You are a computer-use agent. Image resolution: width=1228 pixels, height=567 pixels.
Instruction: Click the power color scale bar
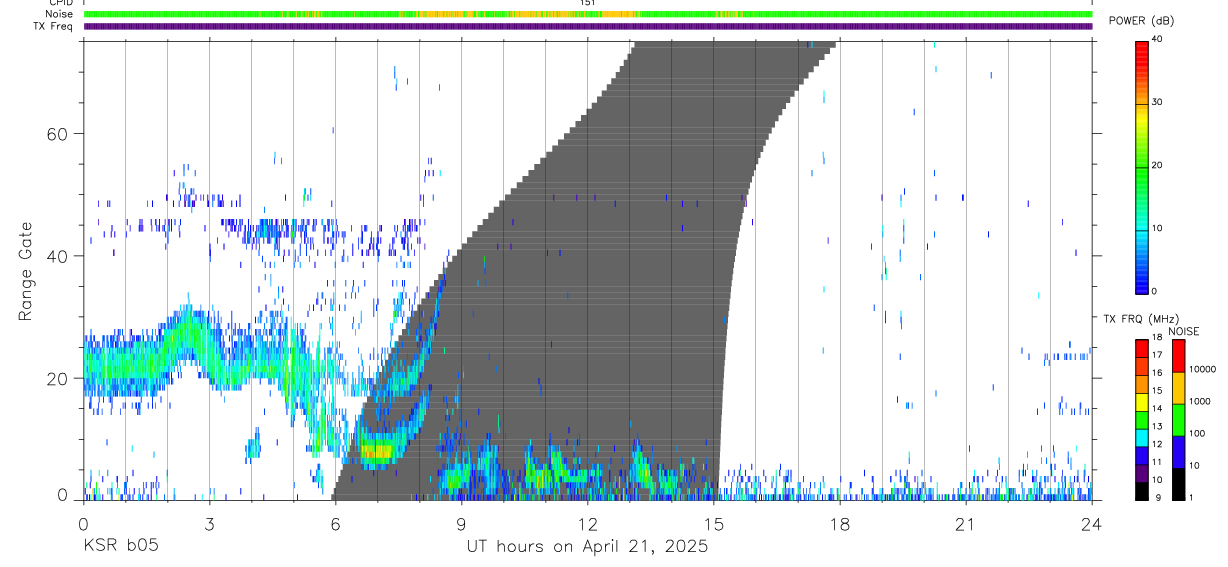(x=1142, y=166)
